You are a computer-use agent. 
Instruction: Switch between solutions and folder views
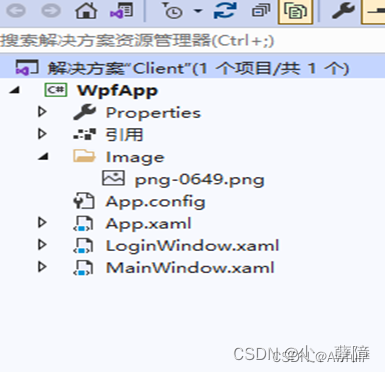[121, 10]
